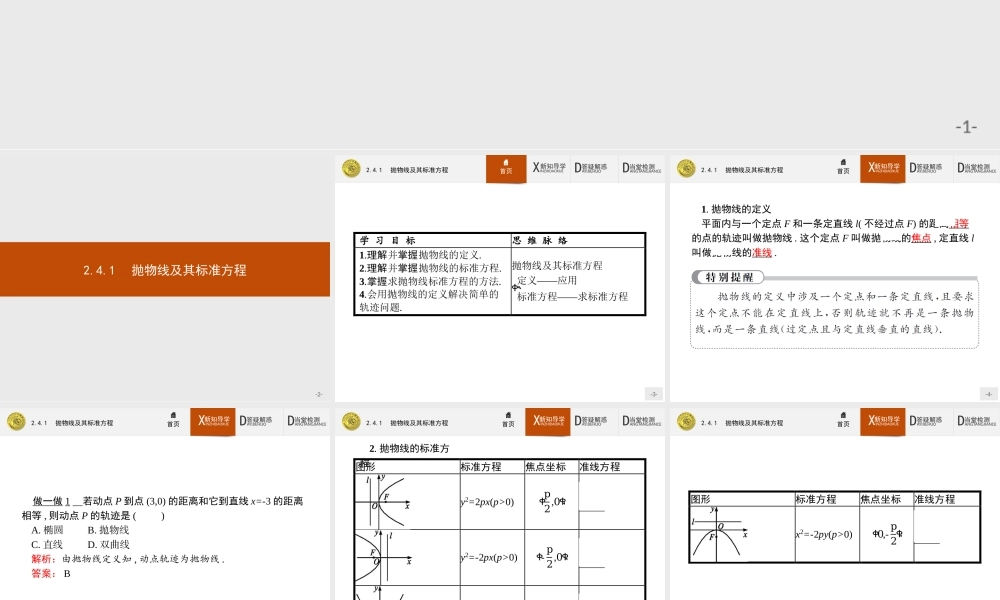Click the gold logo emblem on the x²=-2py table slide
Viewport: 1000px width, 600px height.
point(686,421)
